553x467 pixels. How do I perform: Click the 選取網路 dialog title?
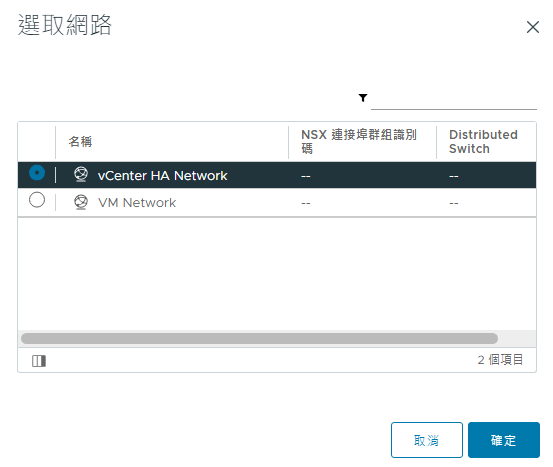[x=65, y=25]
